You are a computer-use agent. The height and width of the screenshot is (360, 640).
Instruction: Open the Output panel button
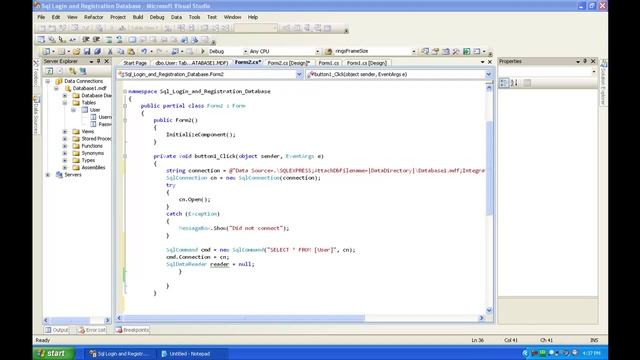coord(57,330)
